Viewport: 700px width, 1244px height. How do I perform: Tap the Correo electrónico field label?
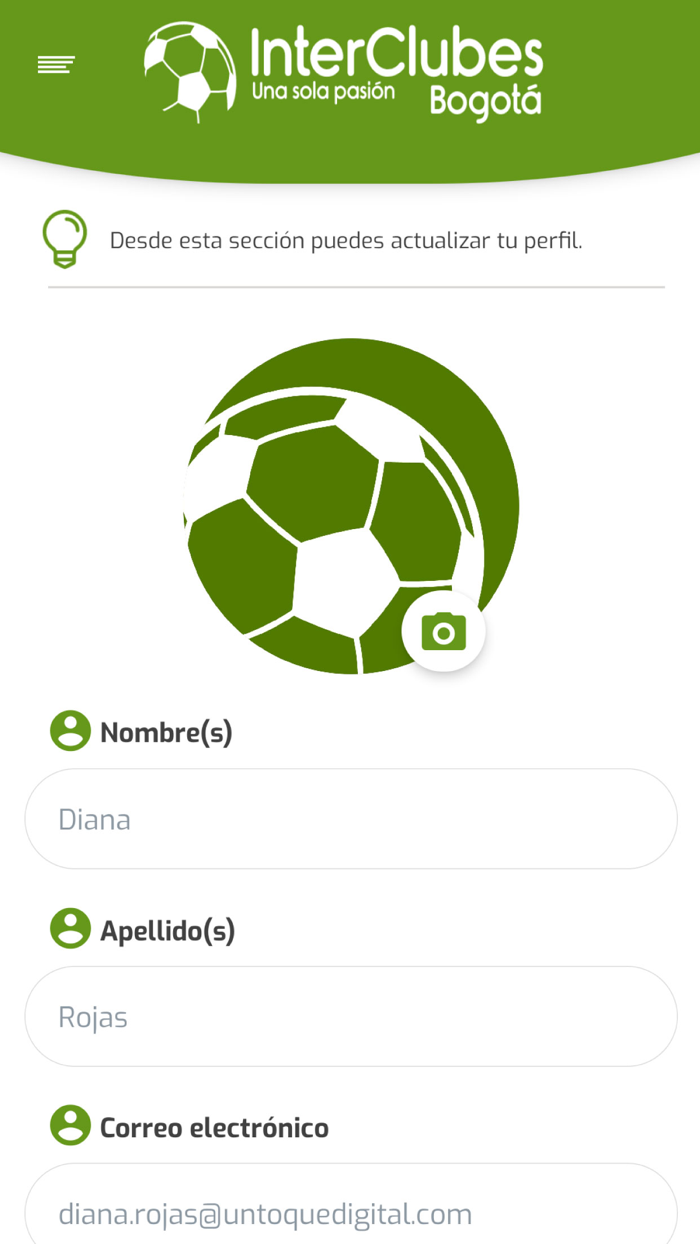tap(213, 1127)
